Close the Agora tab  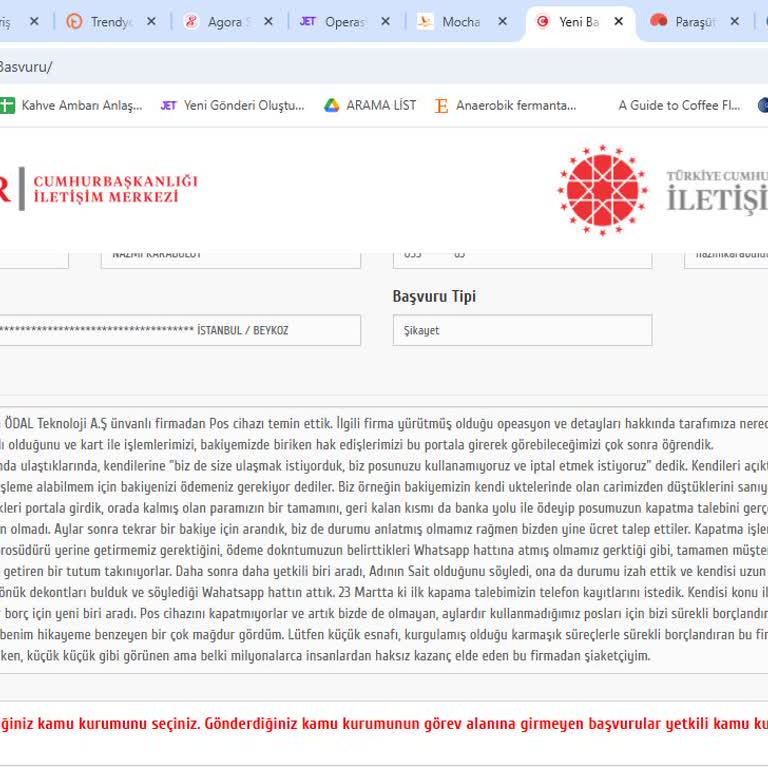(x=268, y=22)
